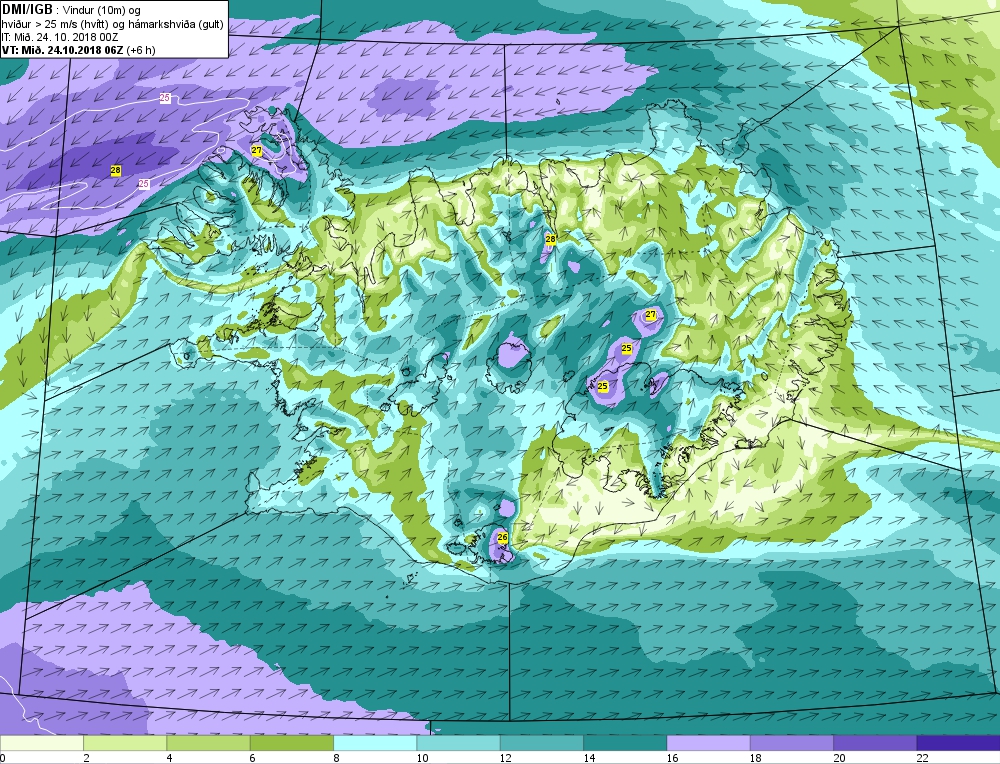Select the 18–20 m/s medium purple legend swatch
Viewport: 1000px width, 764px height.
pyautogui.click(x=791, y=743)
